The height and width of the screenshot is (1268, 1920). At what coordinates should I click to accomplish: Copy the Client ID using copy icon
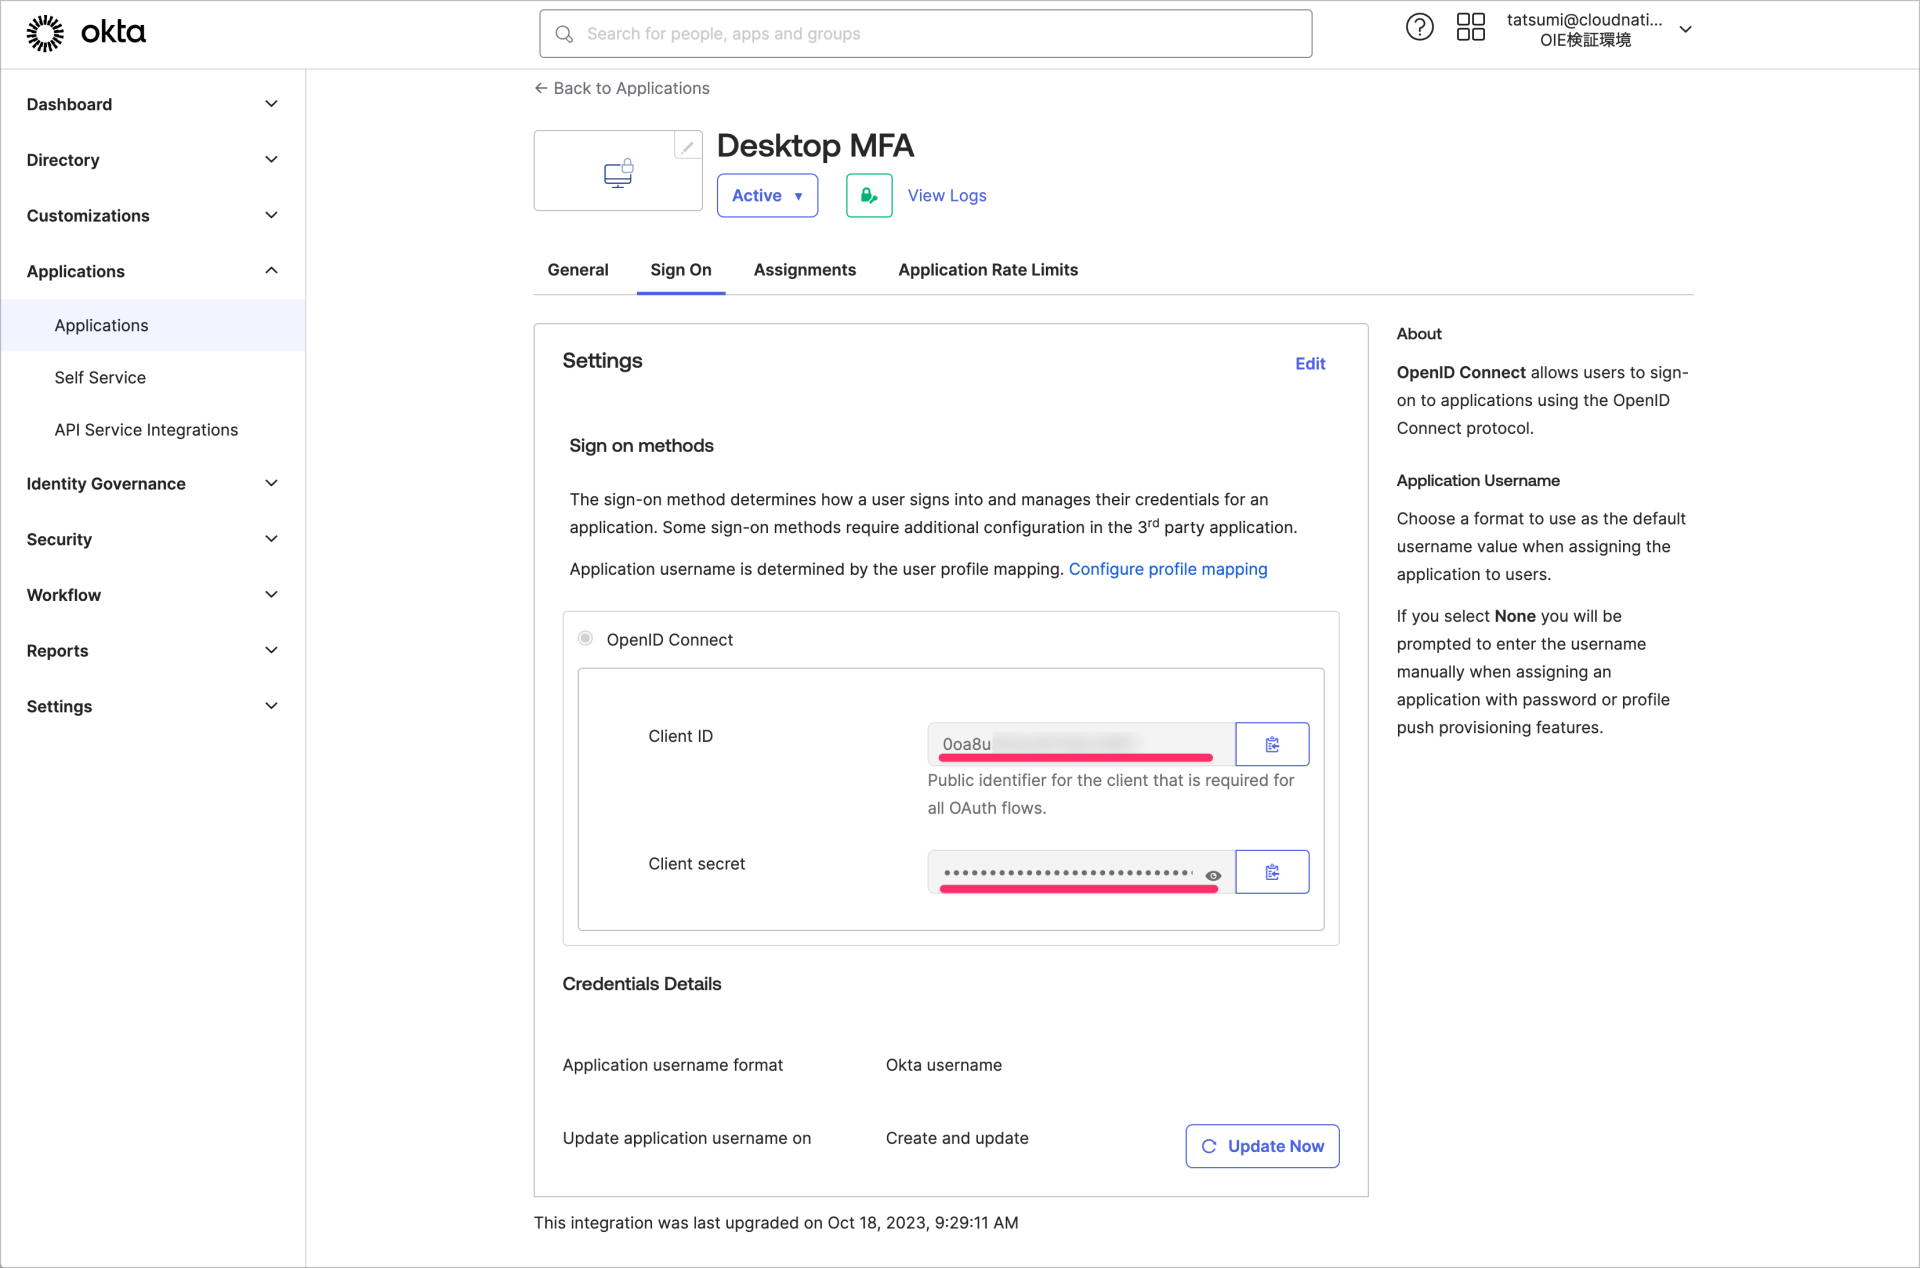pos(1271,744)
